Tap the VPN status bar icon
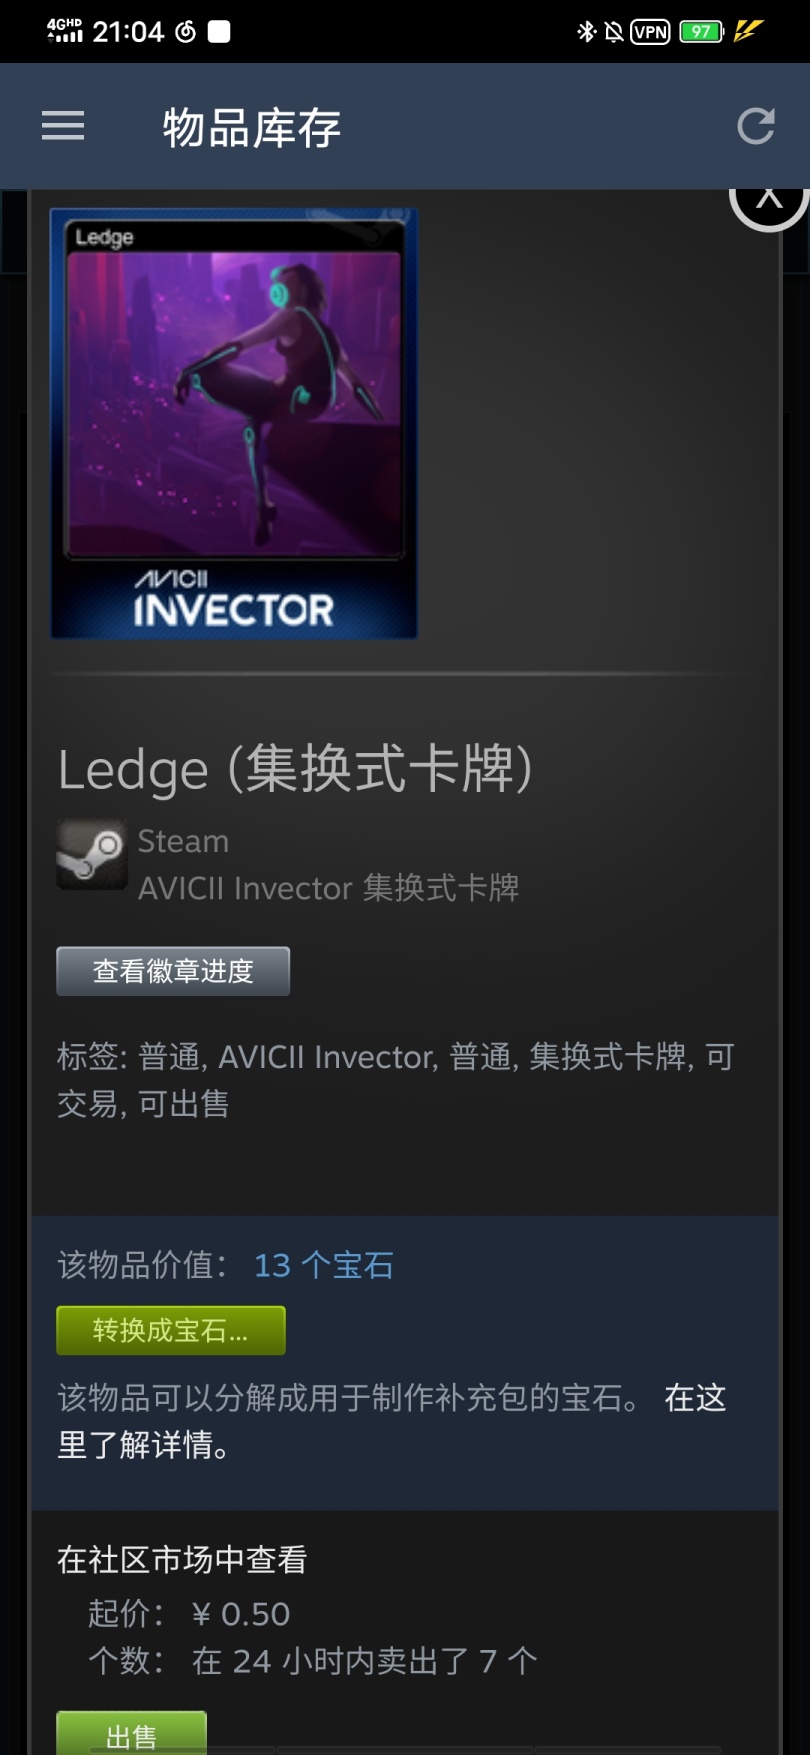 point(650,32)
